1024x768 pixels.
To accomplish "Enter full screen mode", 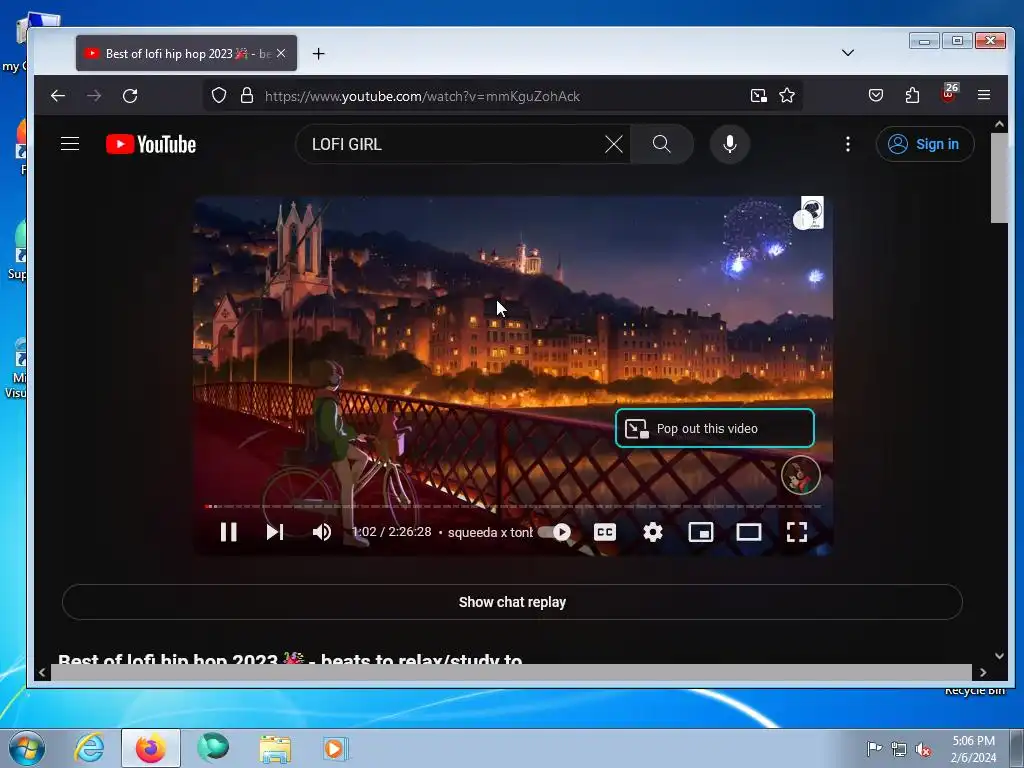I will point(797,532).
